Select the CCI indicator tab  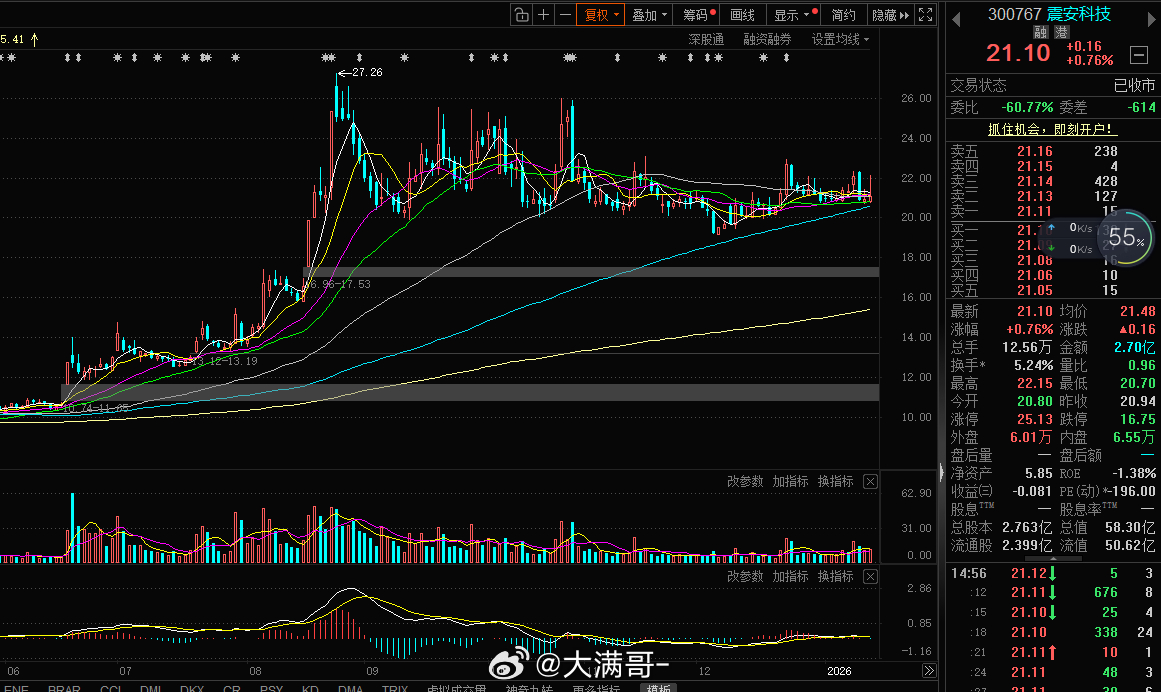110,688
